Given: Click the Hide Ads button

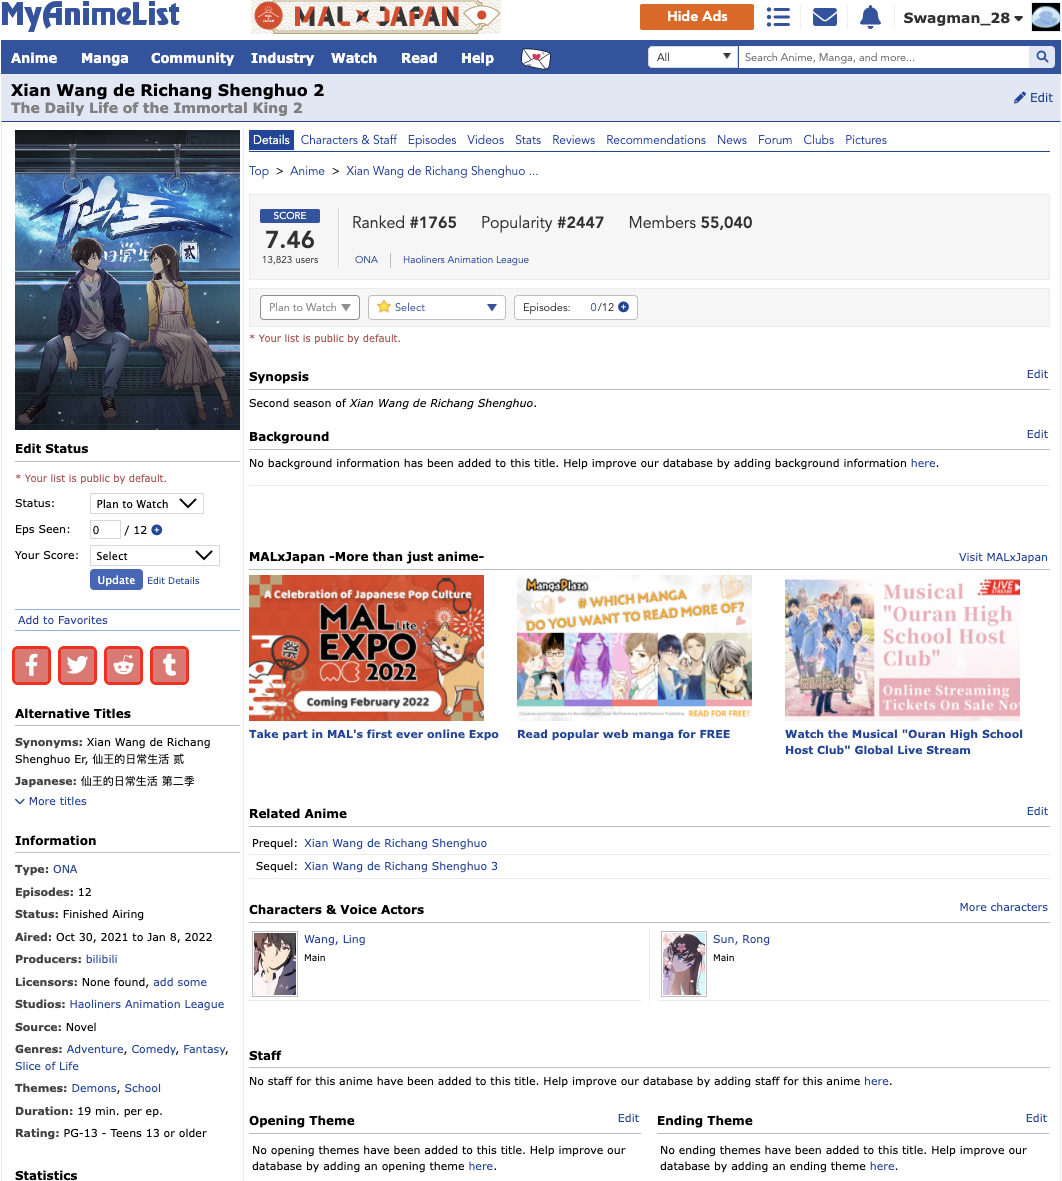Looking at the screenshot, I should coord(697,17).
